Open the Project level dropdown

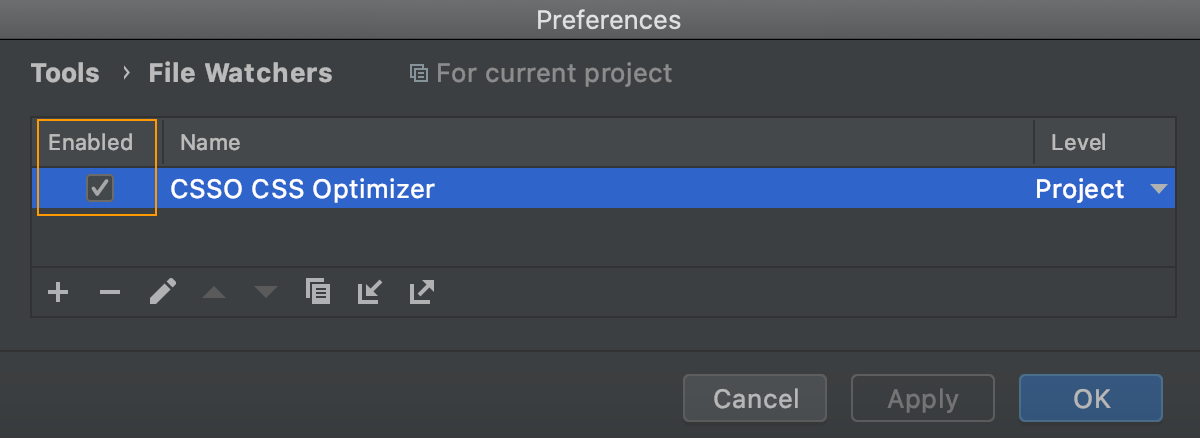tap(1158, 189)
